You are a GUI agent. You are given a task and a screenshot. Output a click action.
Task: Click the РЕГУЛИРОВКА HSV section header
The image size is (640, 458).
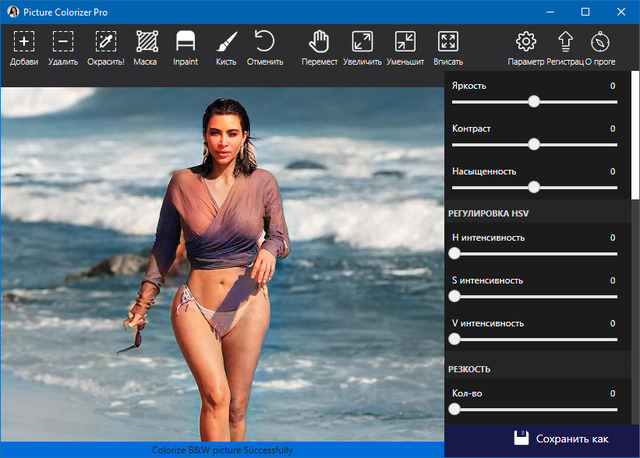pyautogui.click(x=488, y=213)
